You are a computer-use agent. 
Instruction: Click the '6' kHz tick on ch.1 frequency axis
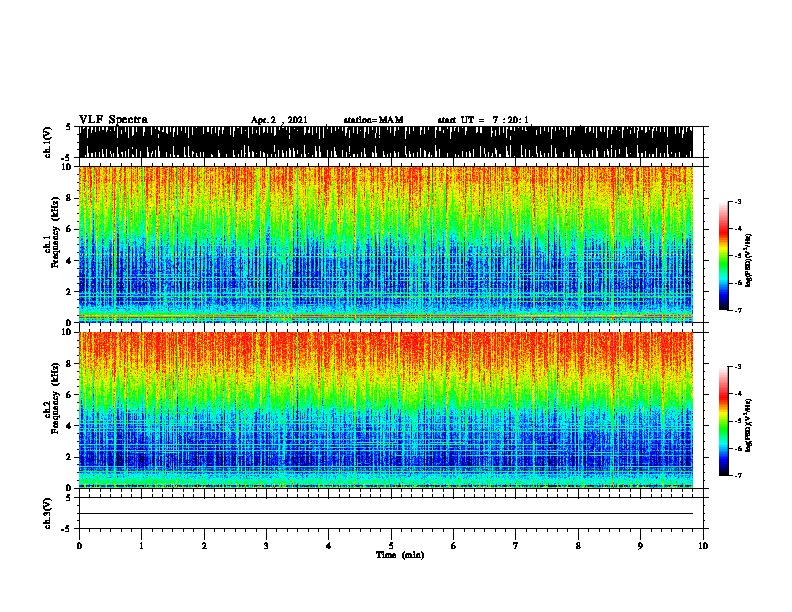[x=69, y=229]
